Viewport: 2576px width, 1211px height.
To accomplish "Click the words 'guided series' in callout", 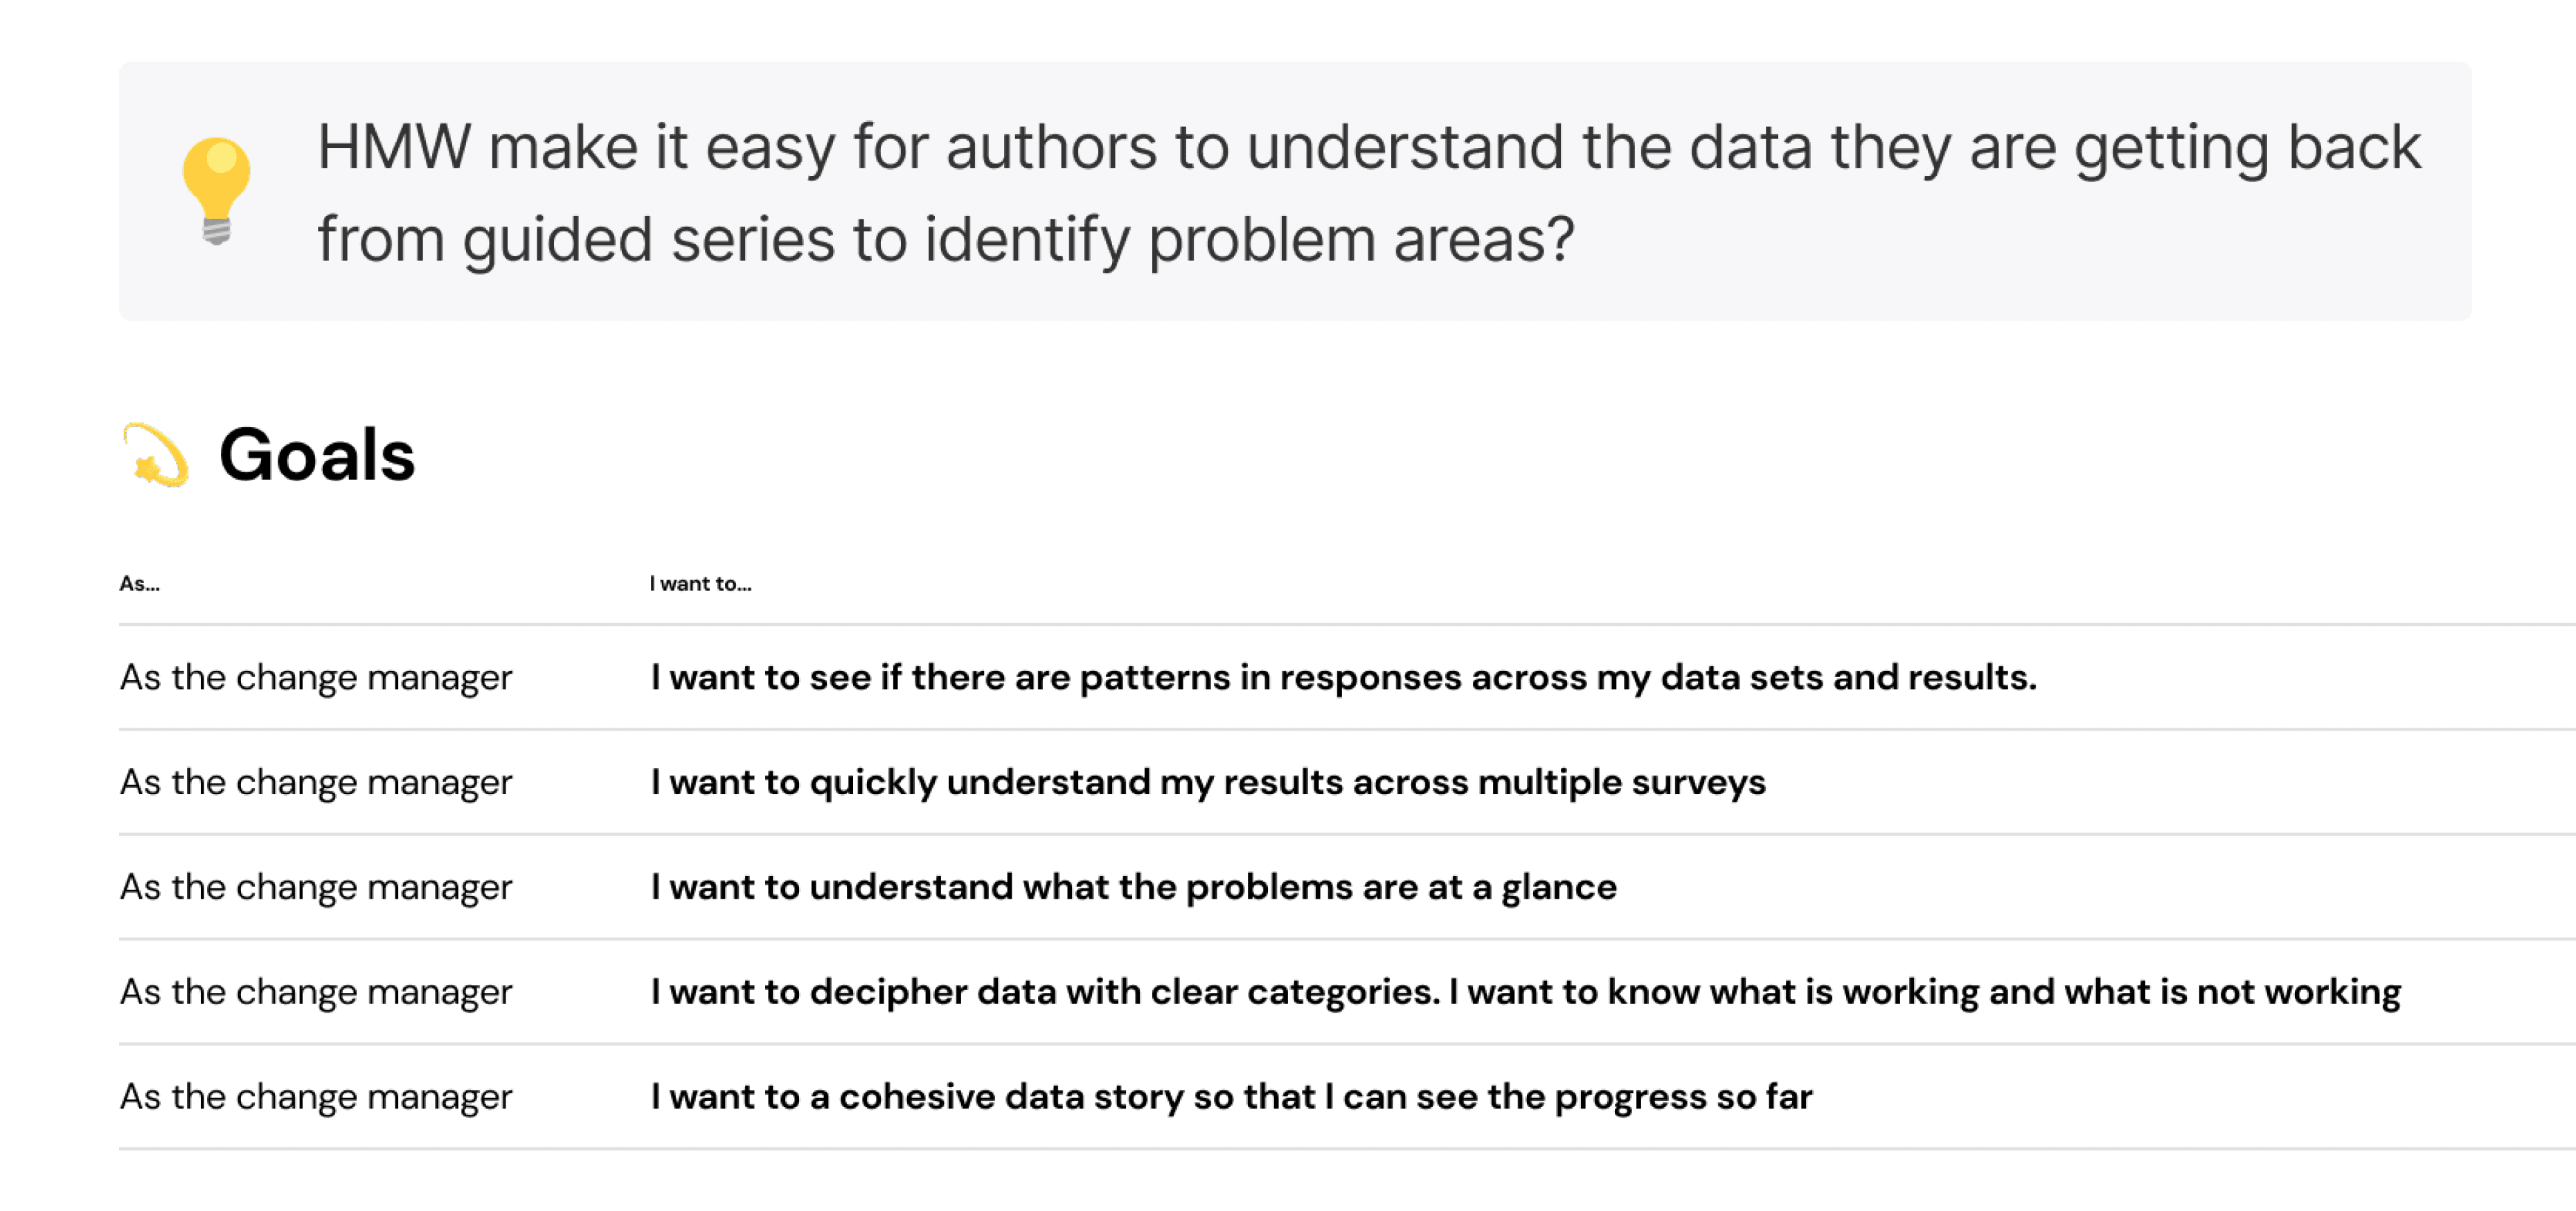I will click(648, 241).
